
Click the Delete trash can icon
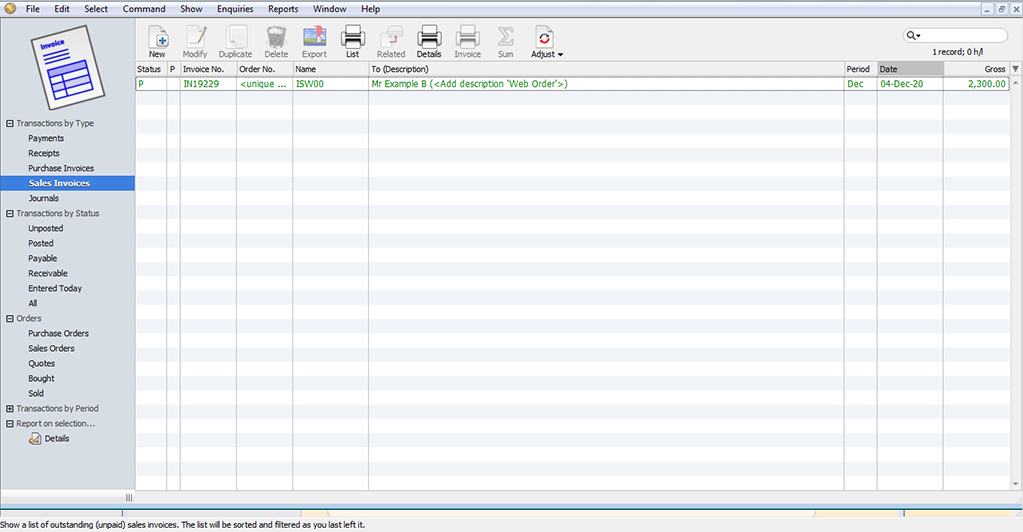[x=276, y=42]
